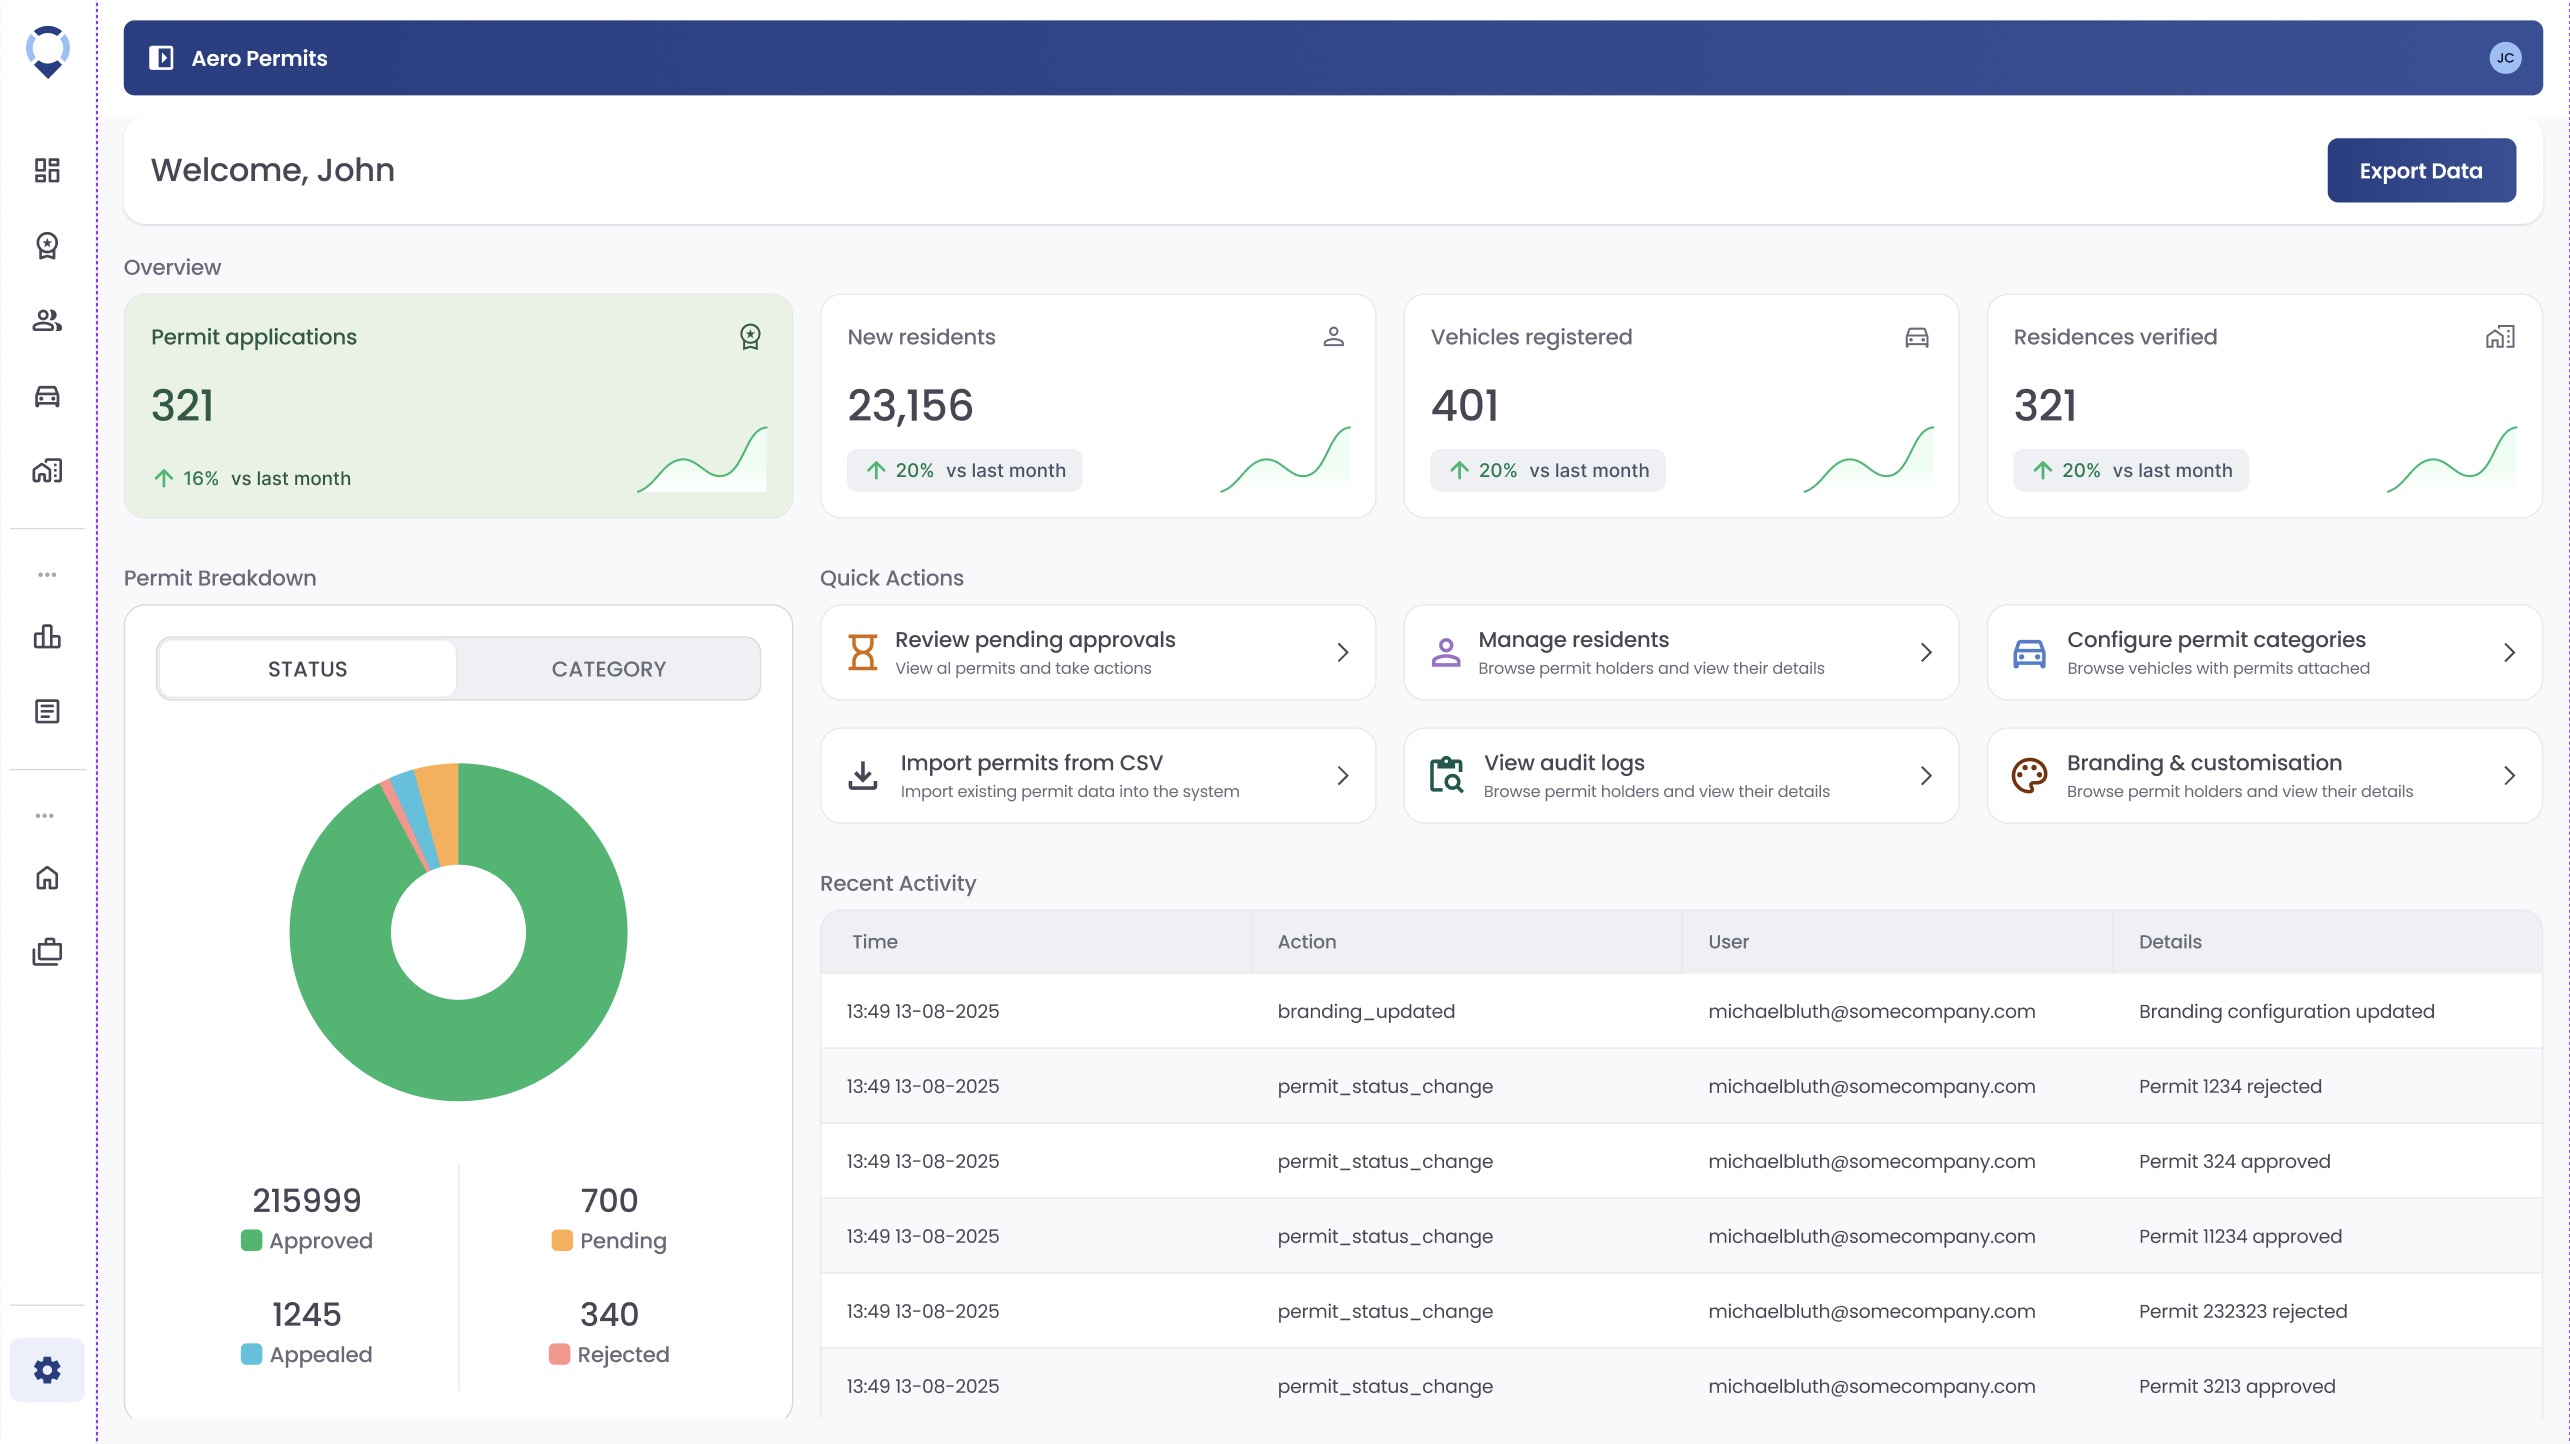
Task: Open the bar chart reports sidebar icon
Action: 47,637
